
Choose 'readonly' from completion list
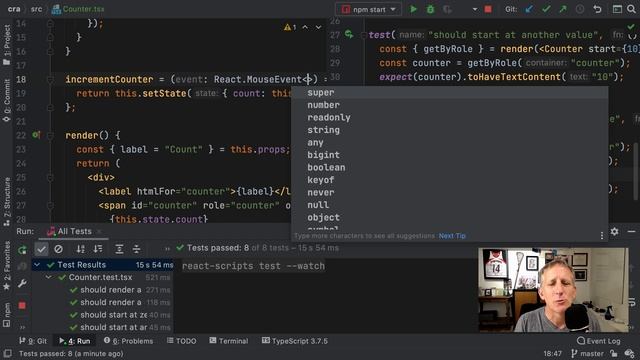[450, 118]
